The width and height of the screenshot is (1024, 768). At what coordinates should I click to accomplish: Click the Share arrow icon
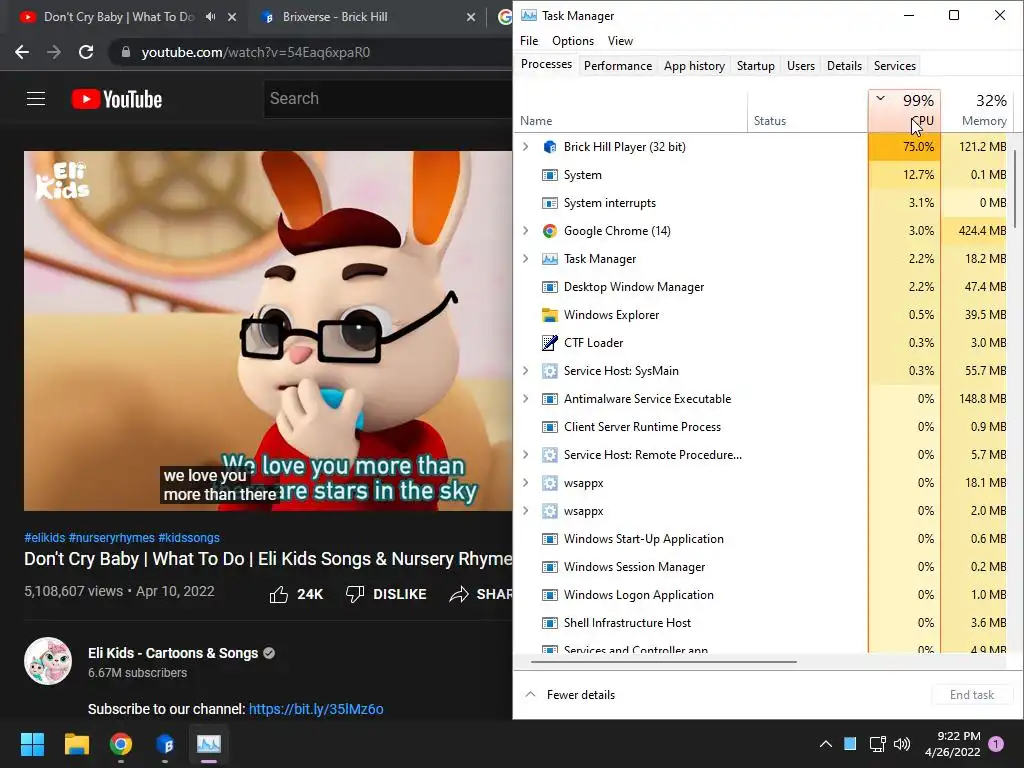(x=459, y=594)
